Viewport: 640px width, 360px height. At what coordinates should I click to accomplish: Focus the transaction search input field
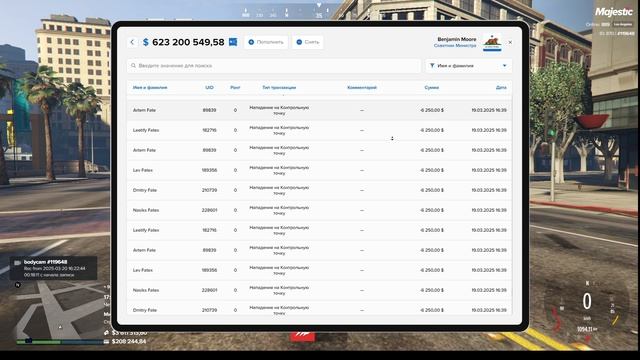[x=273, y=66]
